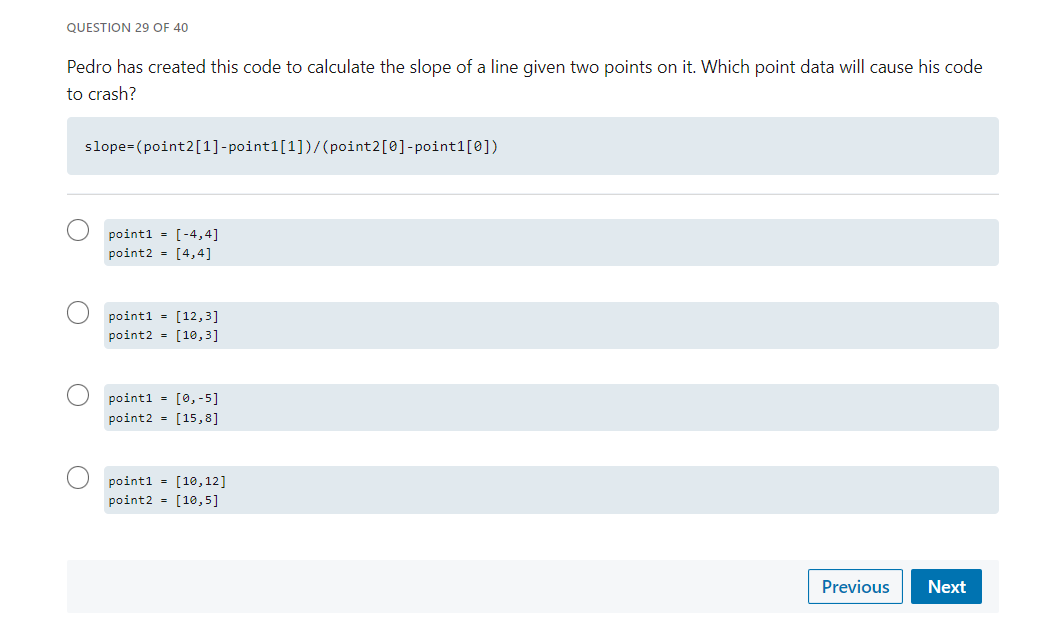1045x642 pixels.
Task: Click the word slope in the code snippet
Action: [x=104, y=146]
